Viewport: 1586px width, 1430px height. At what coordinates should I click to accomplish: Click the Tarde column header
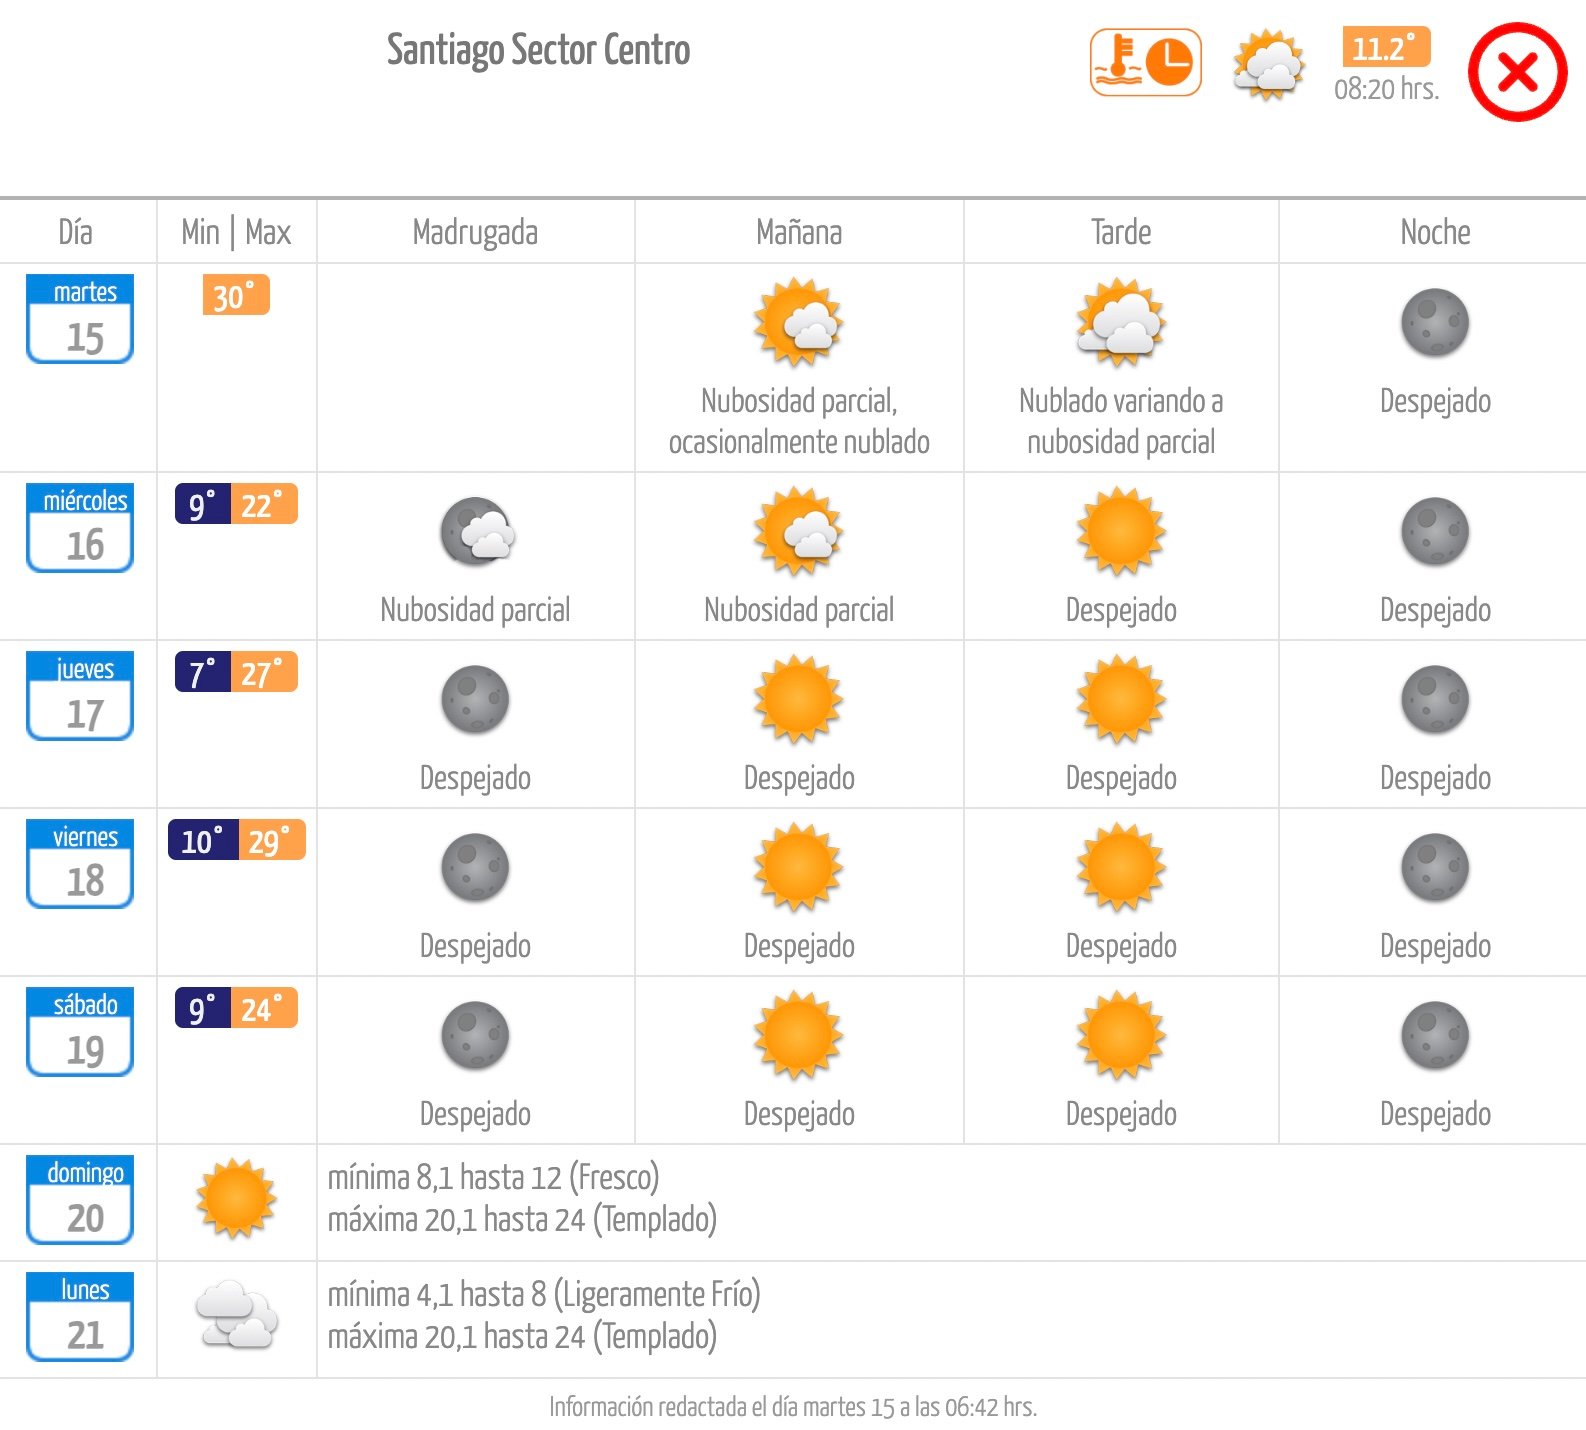coord(1121,232)
